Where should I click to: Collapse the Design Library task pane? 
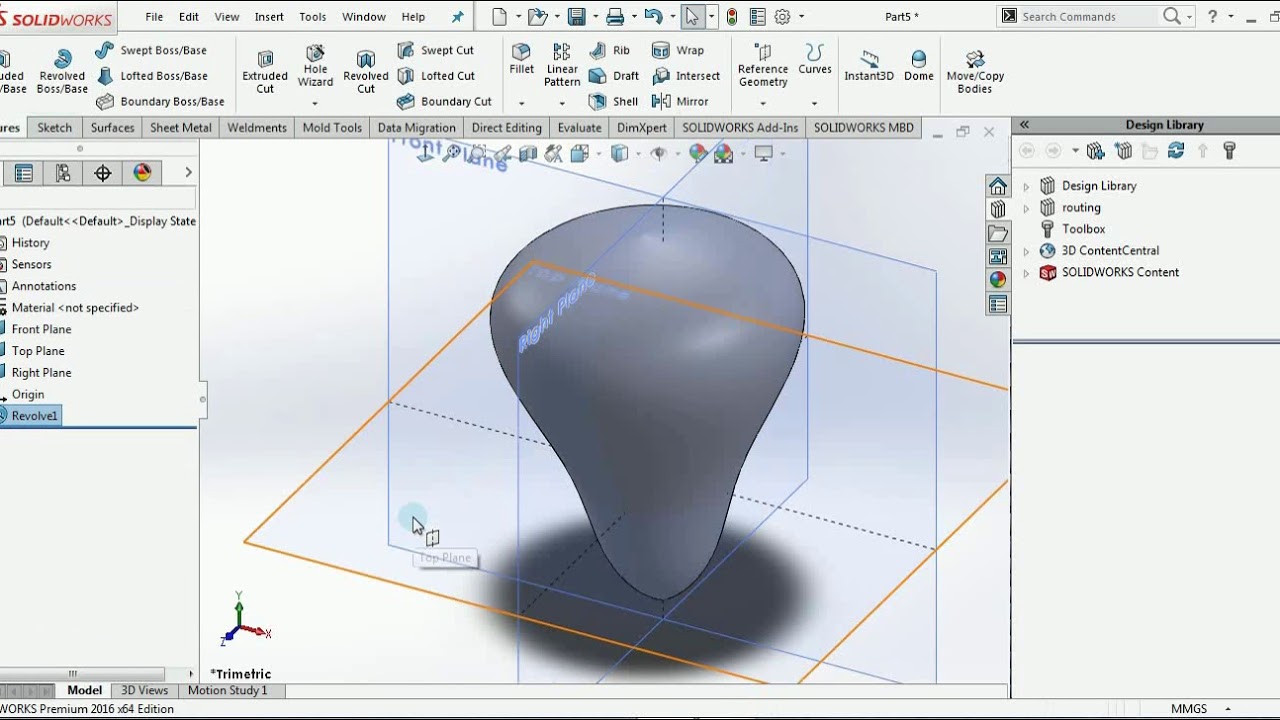coord(1024,125)
